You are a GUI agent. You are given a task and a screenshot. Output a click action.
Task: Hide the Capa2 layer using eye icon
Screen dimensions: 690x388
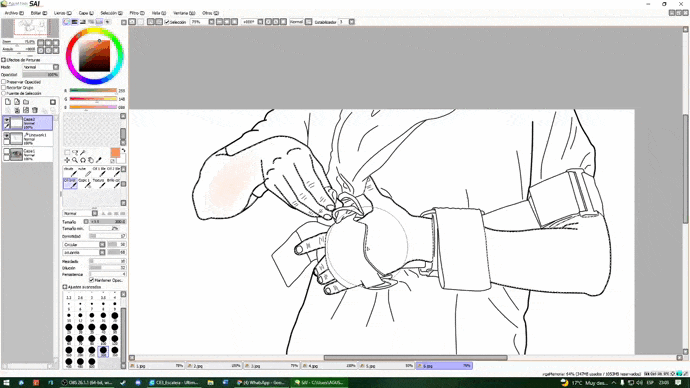coord(7,120)
